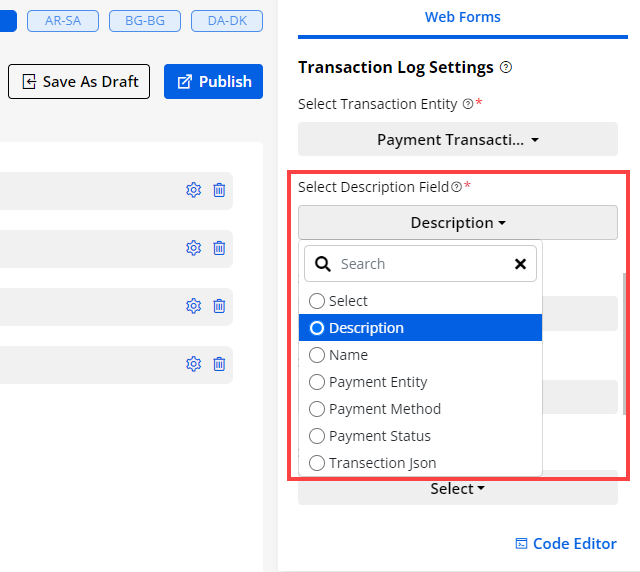Click help icon next to Select Transaction Entity

[x=467, y=104]
